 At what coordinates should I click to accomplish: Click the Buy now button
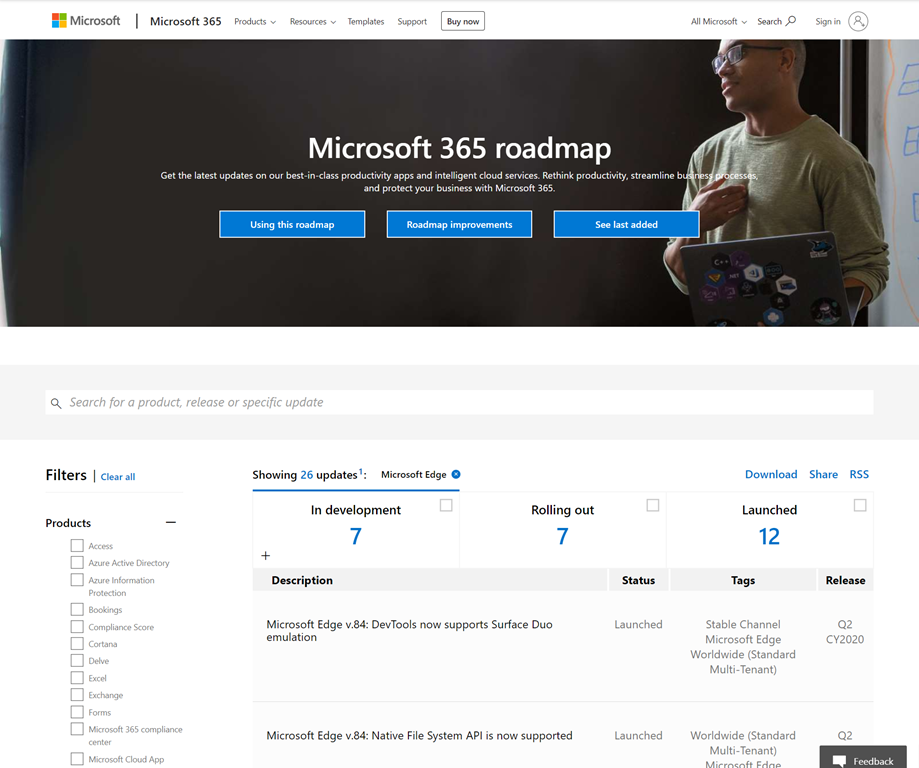pyautogui.click(x=462, y=20)
